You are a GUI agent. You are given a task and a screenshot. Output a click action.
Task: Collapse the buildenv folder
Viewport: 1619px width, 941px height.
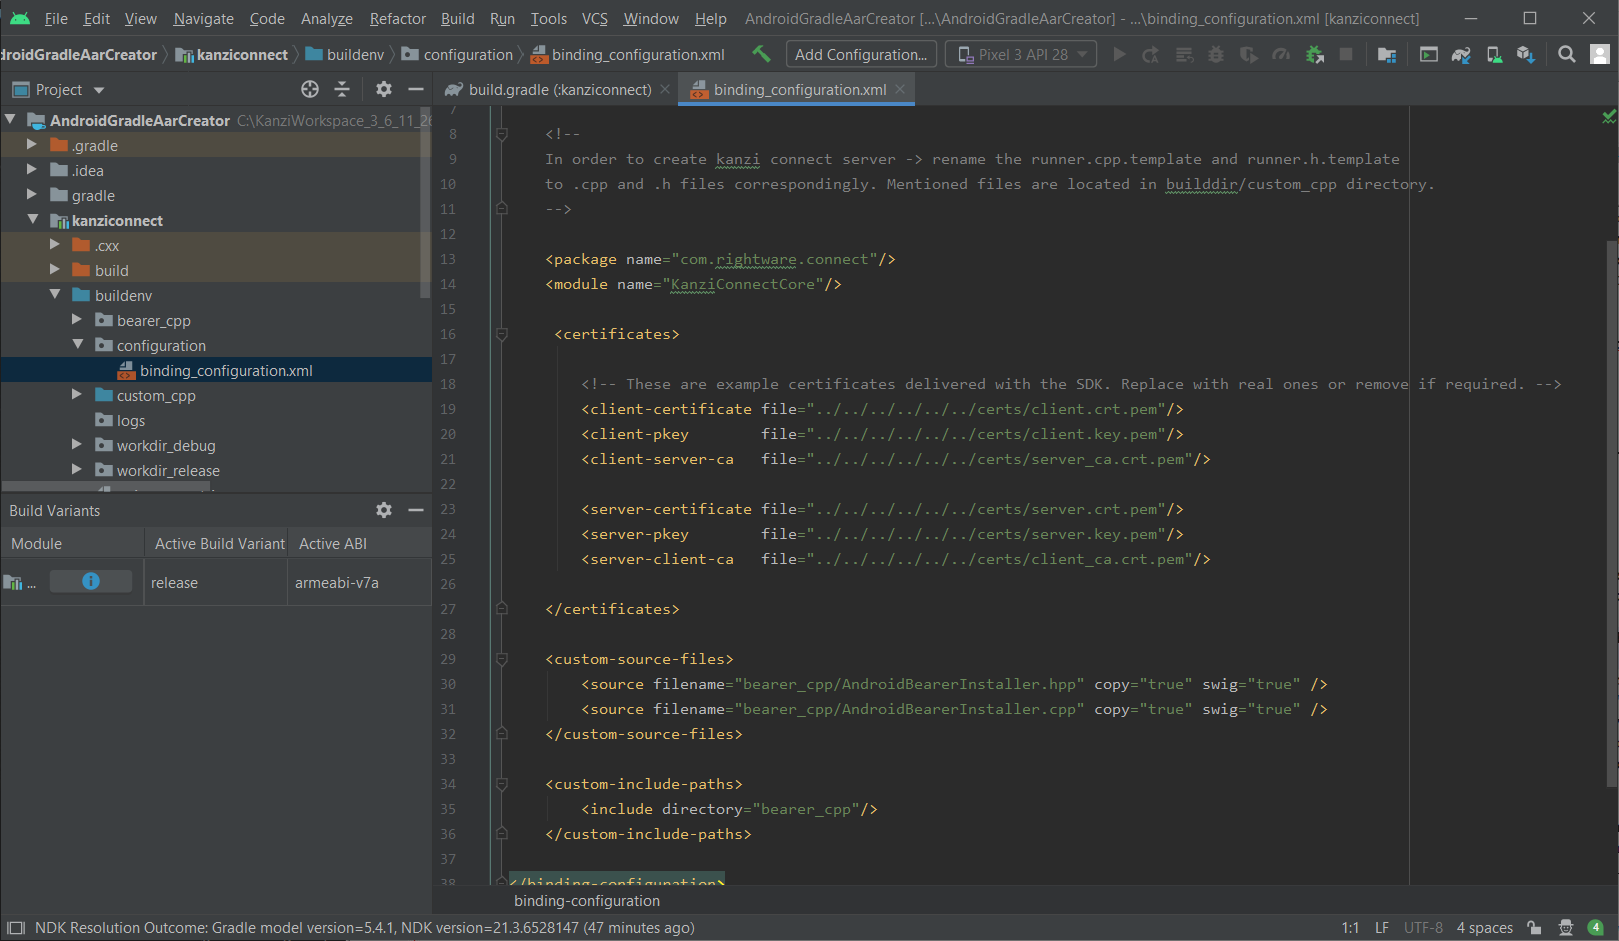(x=57, y=295)
